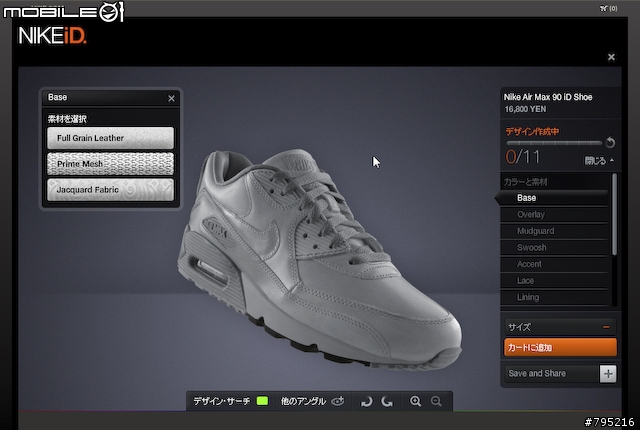Click the reset design arrow icon
Viewport: 640px width, 430px height.
pyautogui.click(x=610, y=142)
